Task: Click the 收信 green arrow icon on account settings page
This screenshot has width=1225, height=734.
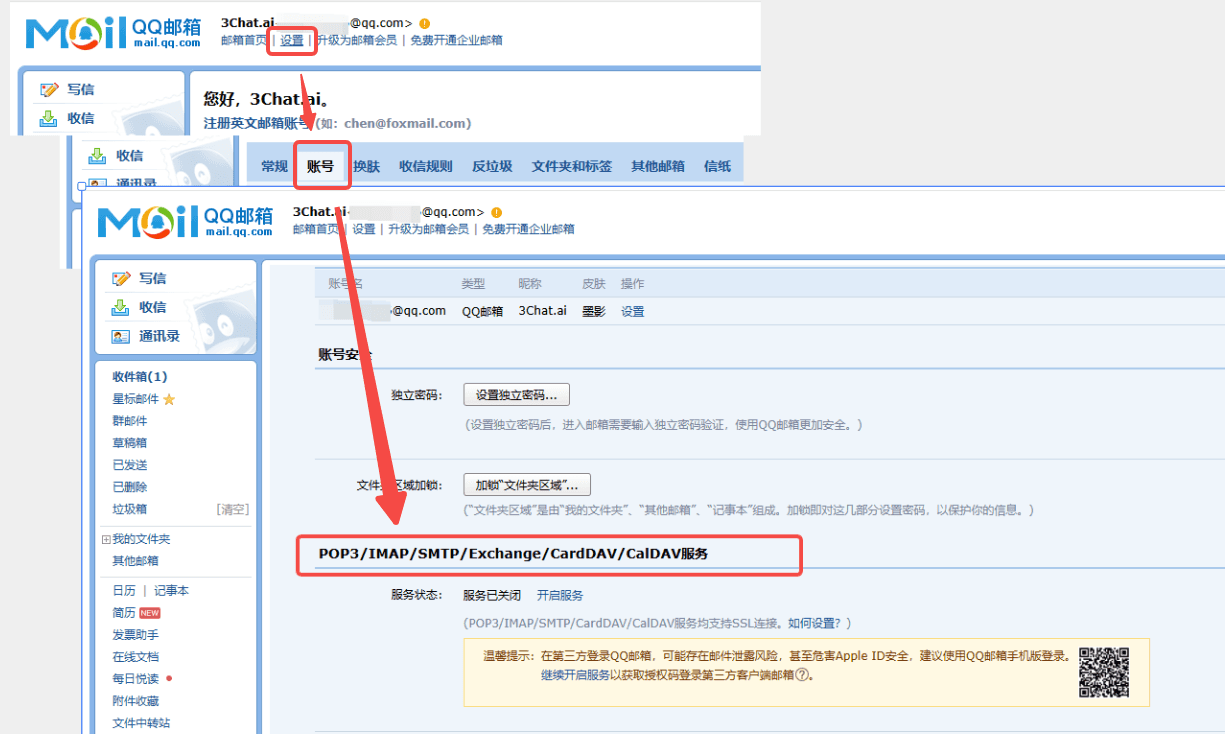Action: 121,307
